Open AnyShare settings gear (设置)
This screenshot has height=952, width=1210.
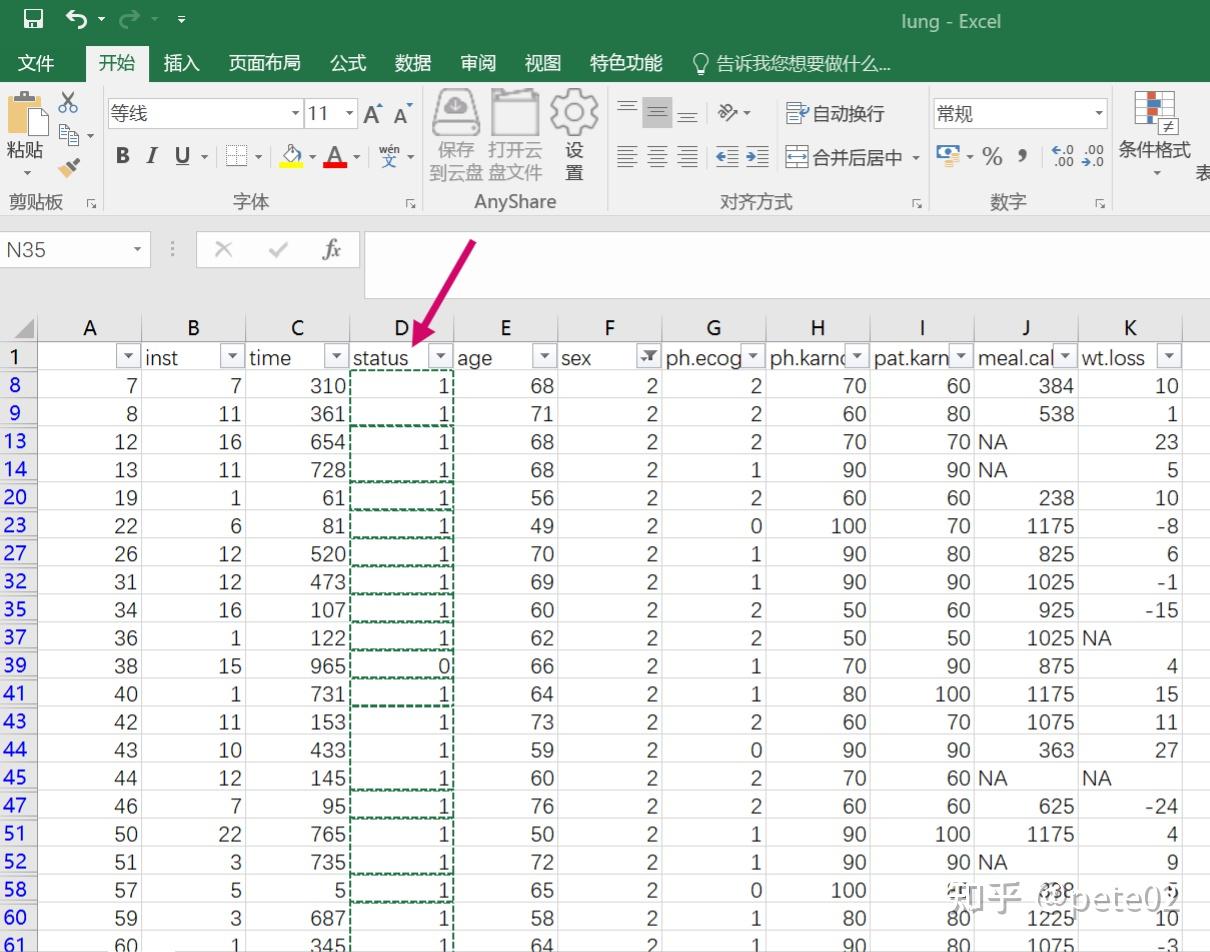click(574, 137)
